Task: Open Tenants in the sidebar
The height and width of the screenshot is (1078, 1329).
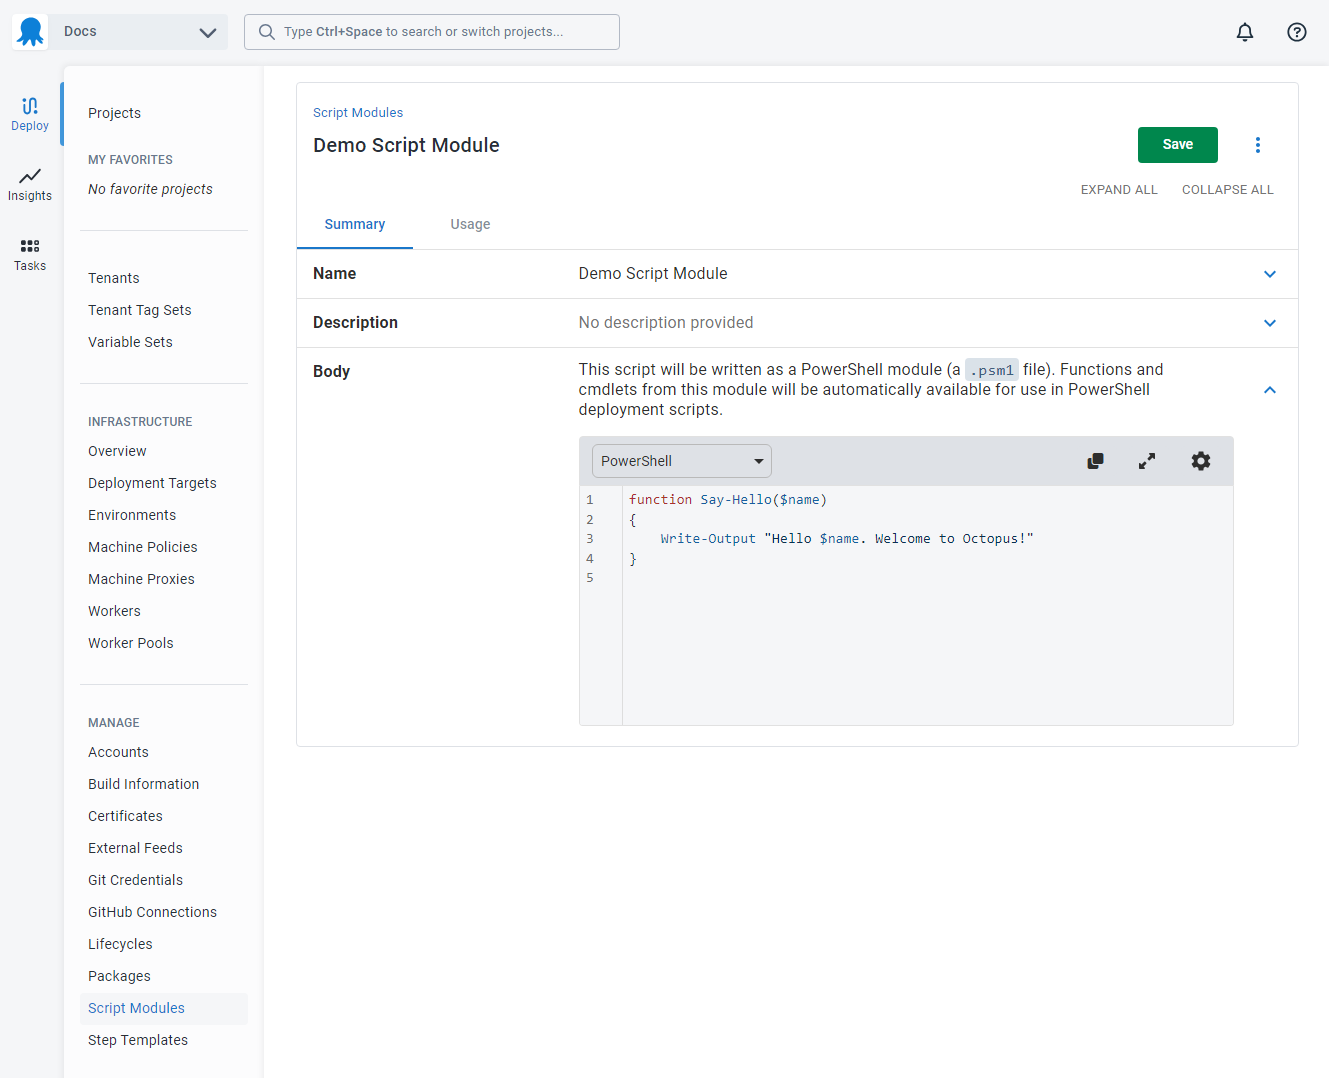Action: [114, 278]
